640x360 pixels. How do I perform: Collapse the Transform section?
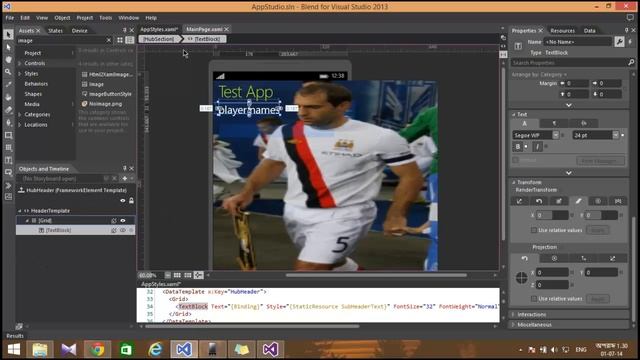pos(513,182)
